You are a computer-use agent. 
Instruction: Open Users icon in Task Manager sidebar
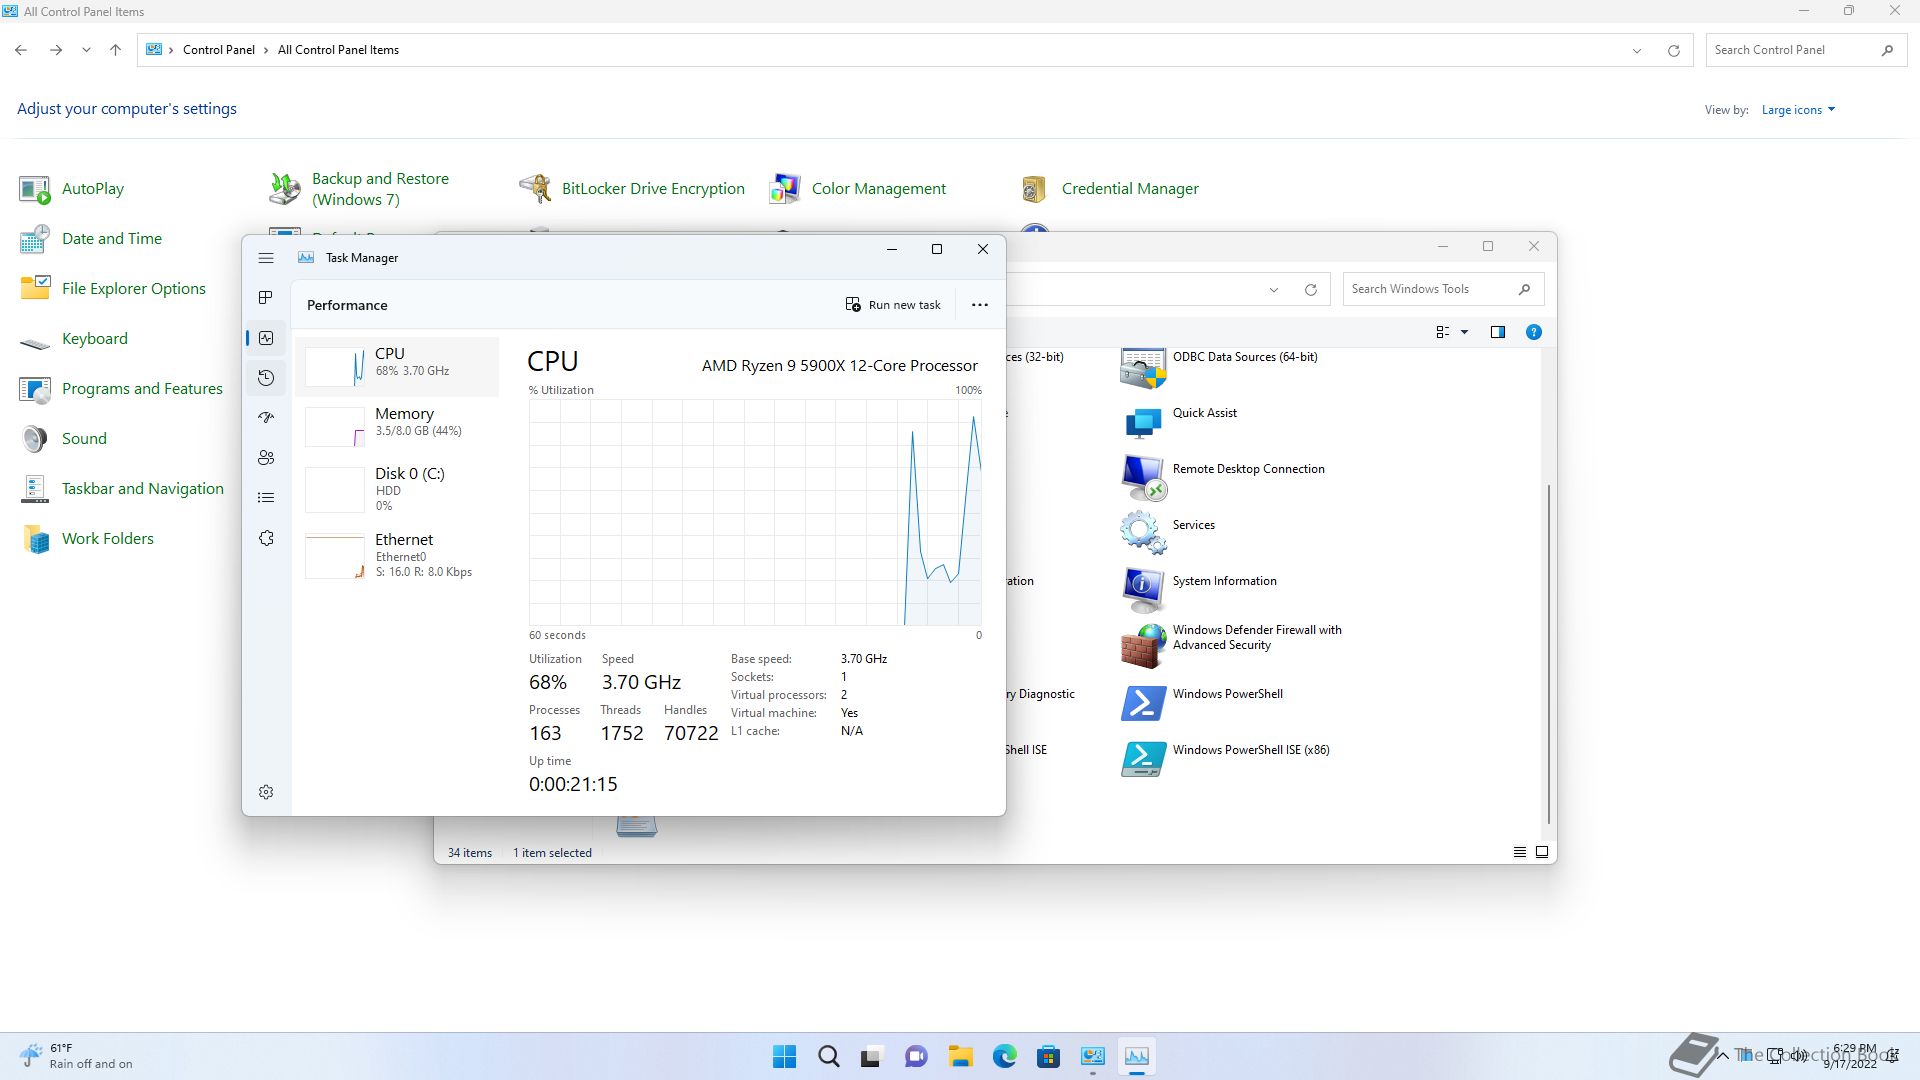coord(266,458)
